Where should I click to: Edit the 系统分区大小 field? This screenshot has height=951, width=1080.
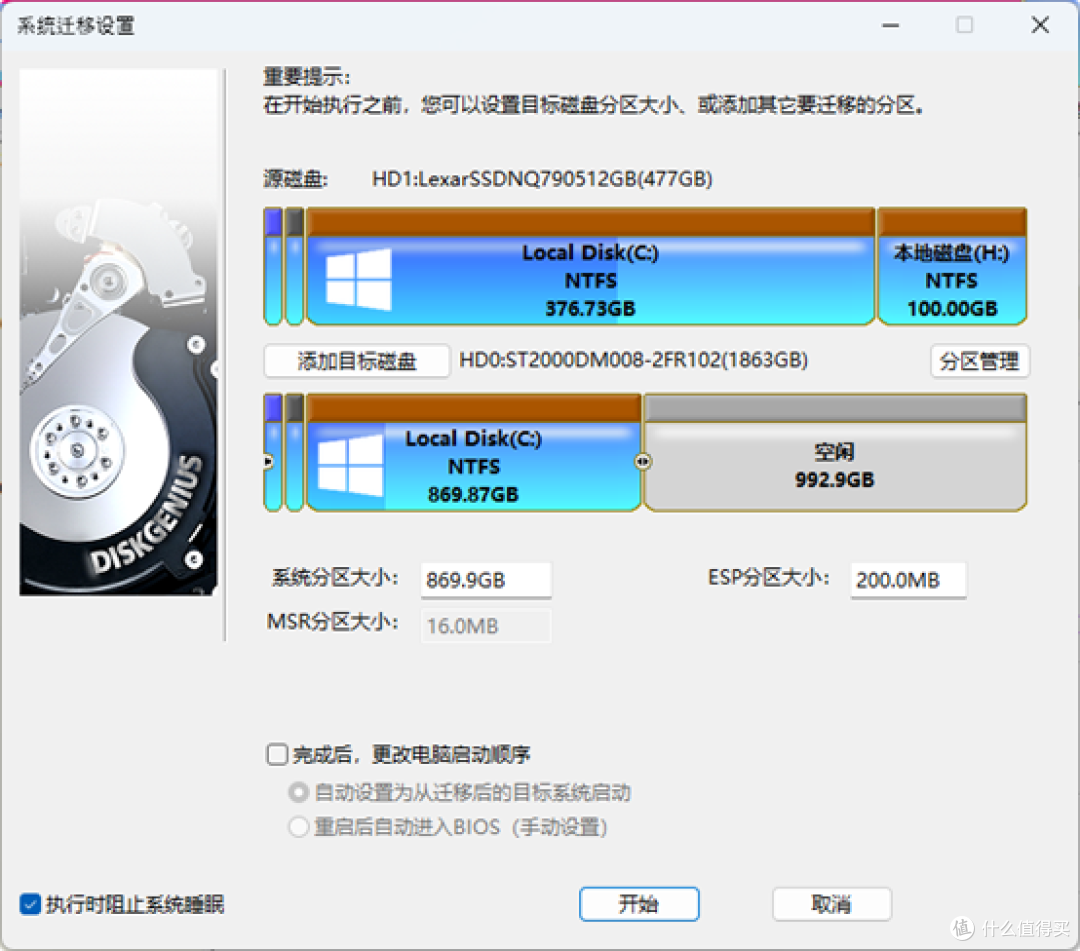pos(486,580)
